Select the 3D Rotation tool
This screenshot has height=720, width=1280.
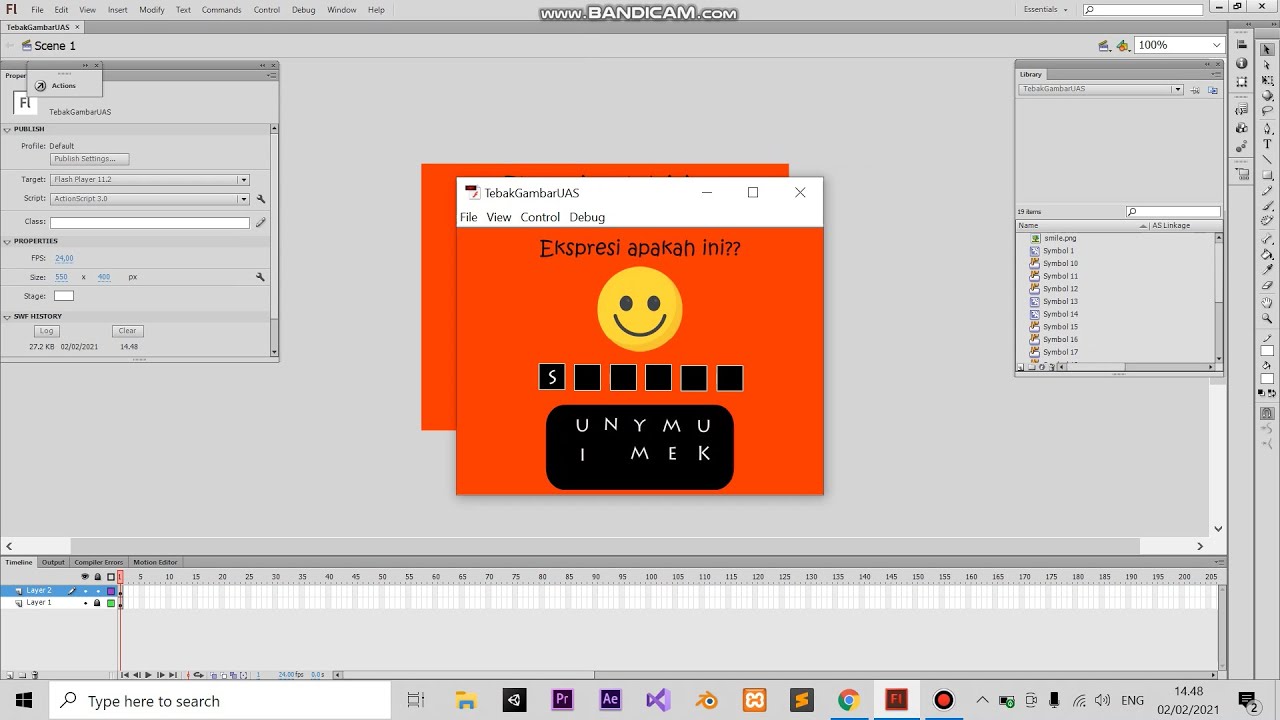tap(1267, 96)
